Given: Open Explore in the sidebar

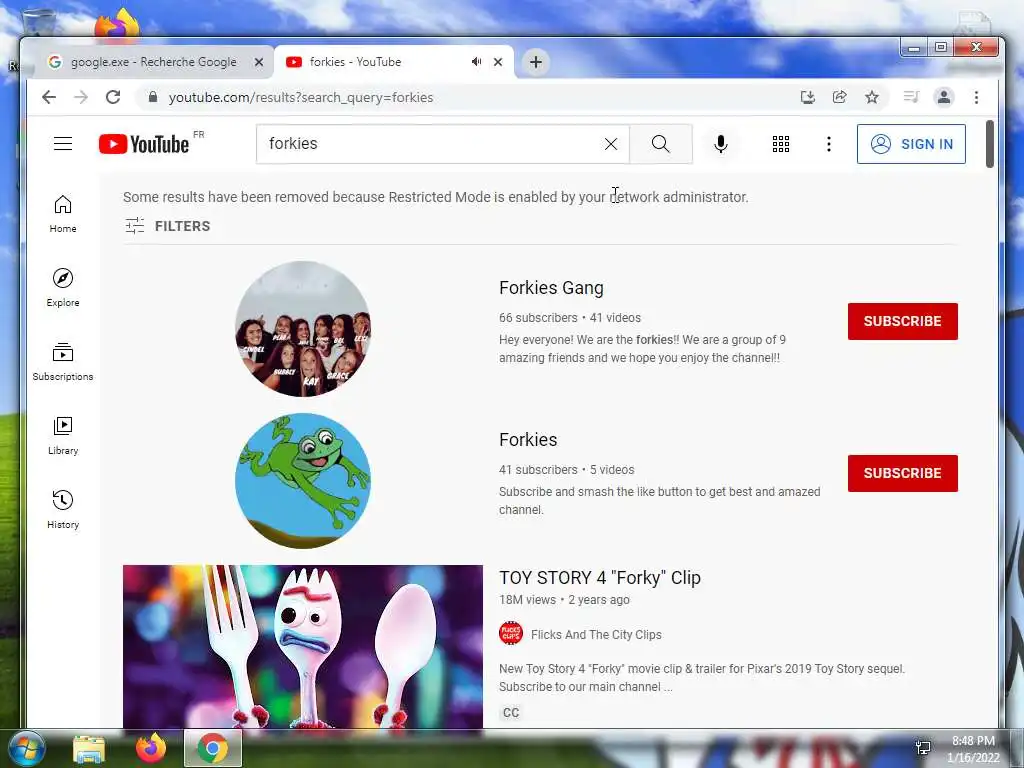Looking at the screenshot, I should coord(63,288).
